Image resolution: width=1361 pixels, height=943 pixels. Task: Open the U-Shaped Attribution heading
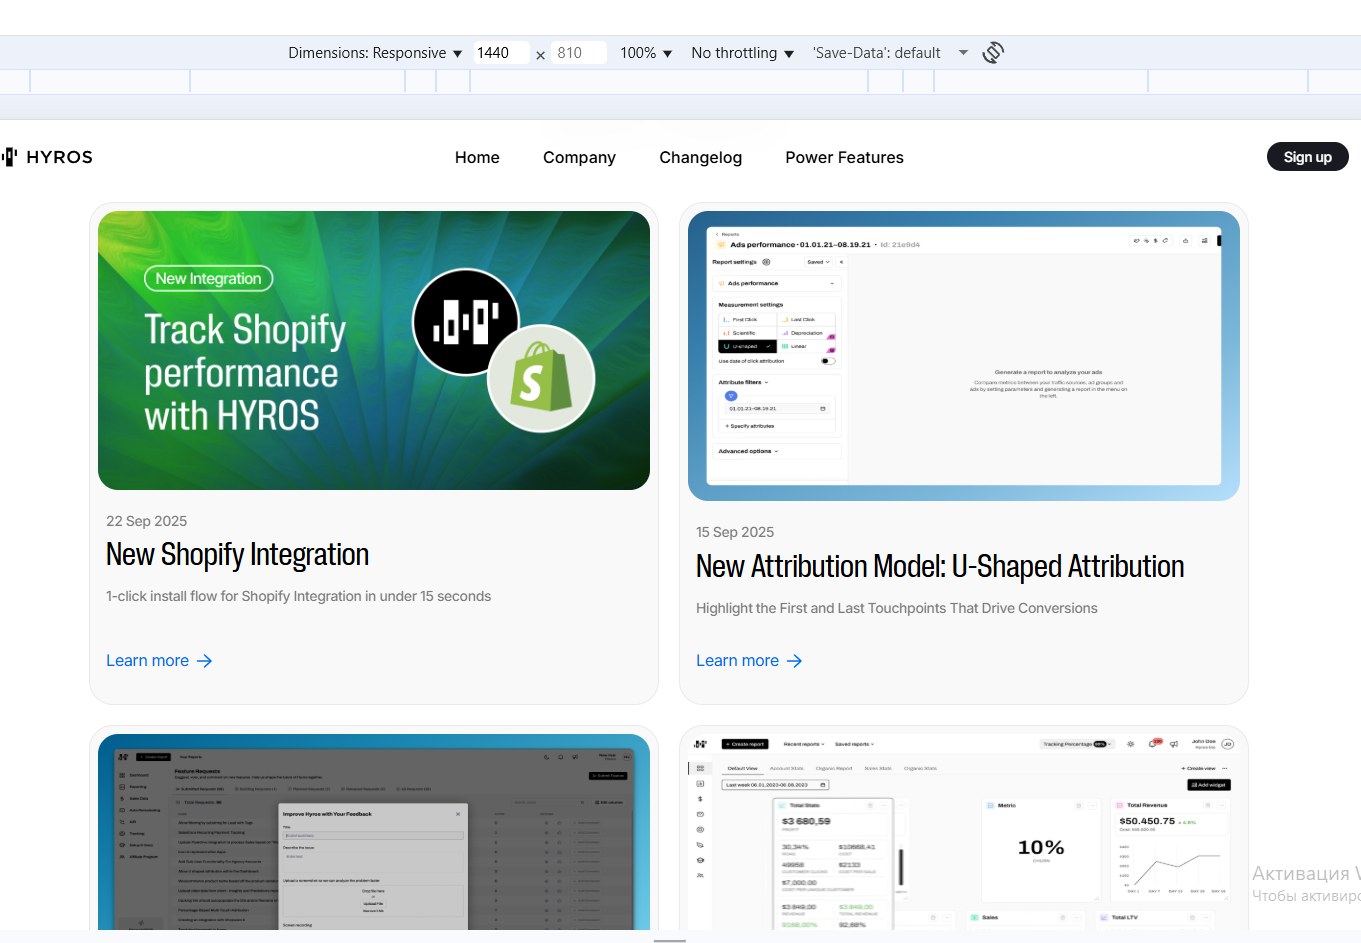point(940,567)
